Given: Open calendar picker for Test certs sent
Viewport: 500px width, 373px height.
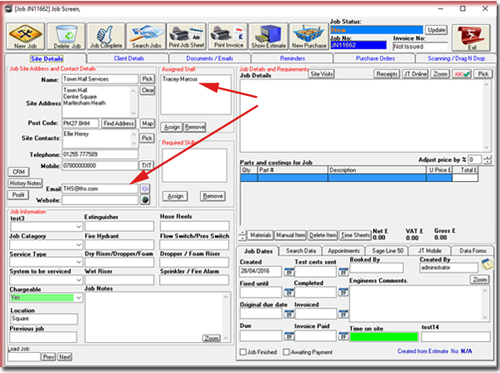Looking at the screenshot, I should coord(343,272).
